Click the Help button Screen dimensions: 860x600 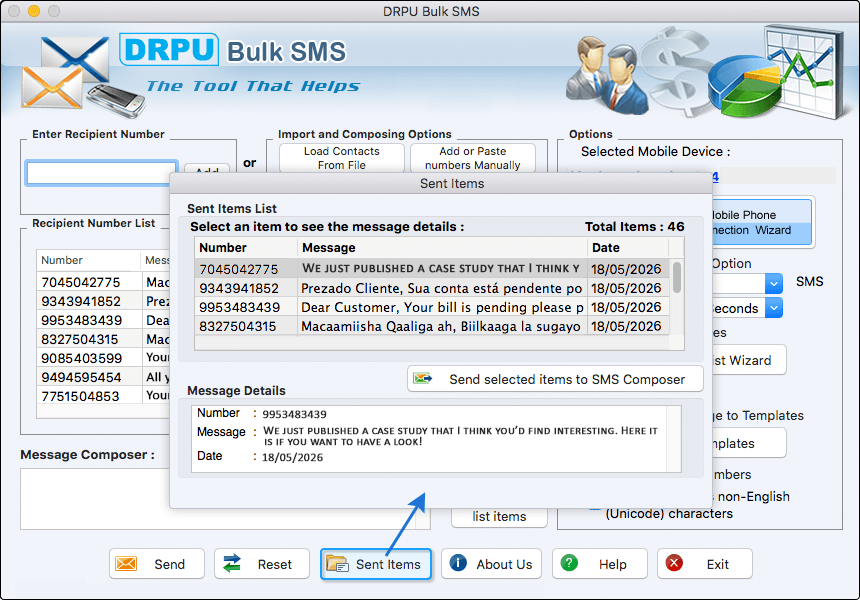coord(599,564)
